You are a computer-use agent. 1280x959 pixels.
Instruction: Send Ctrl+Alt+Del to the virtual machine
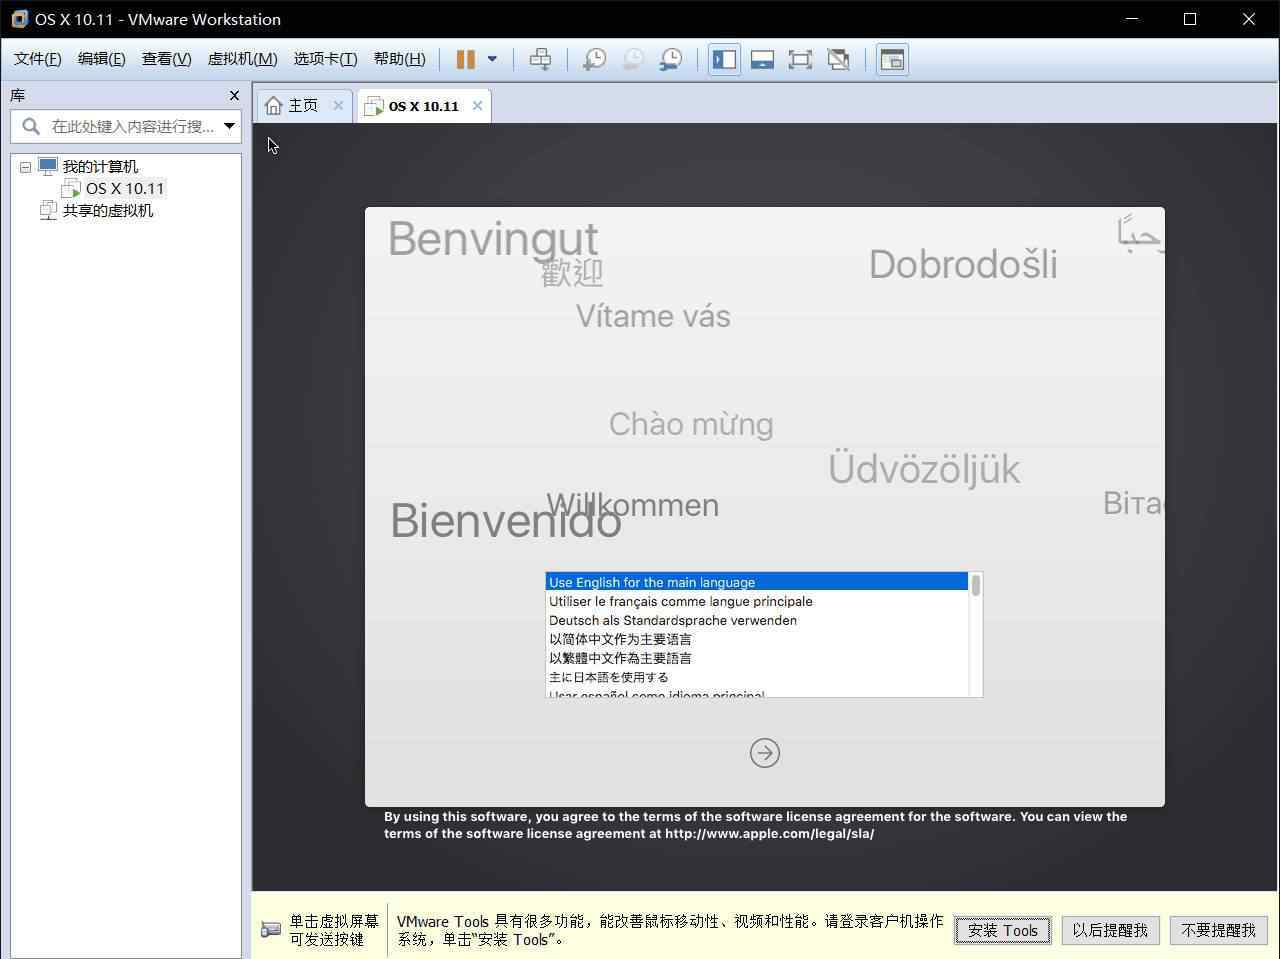(540, 59)
